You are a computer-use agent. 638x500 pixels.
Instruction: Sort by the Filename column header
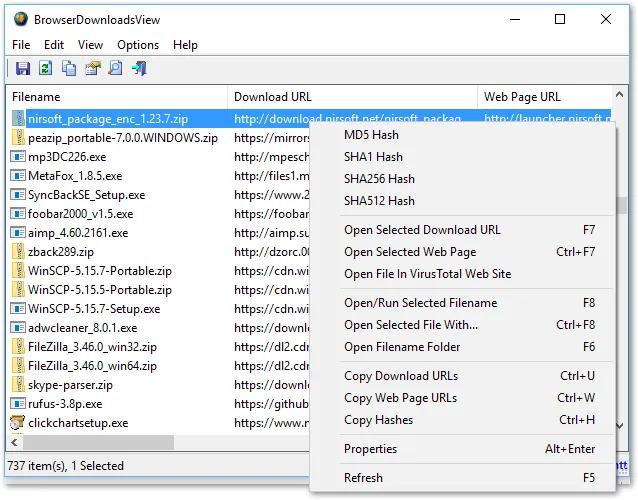point(117,97)
